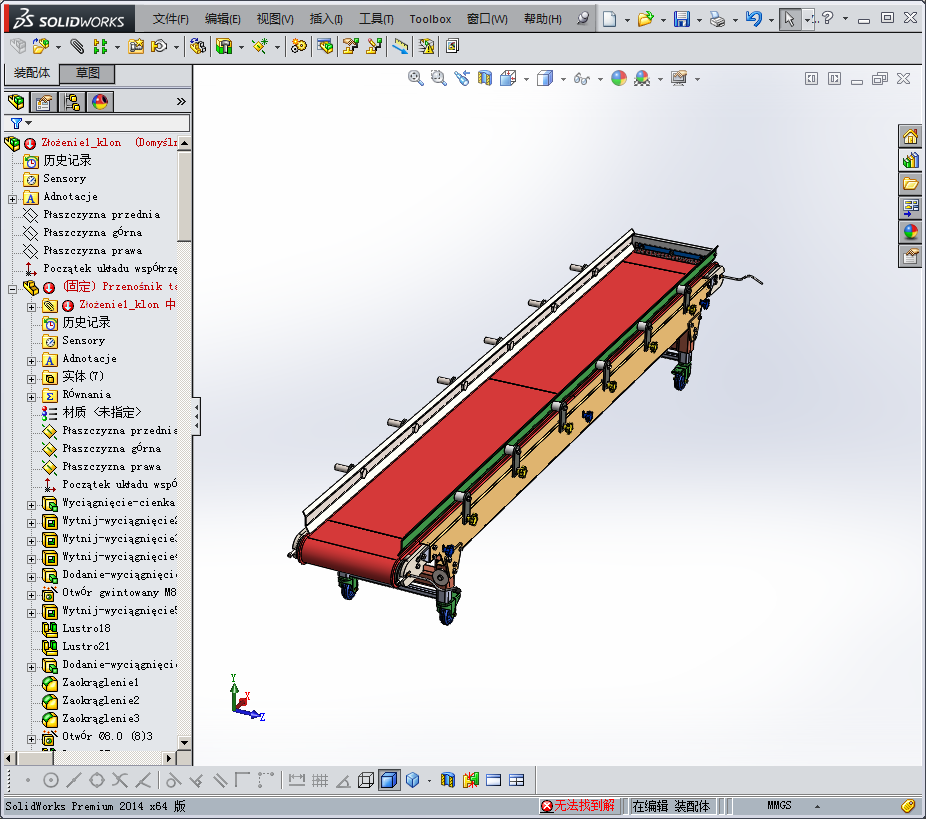Open the DisplayManager tab icon
Screen dimensions: 926x819
[100, 102]
